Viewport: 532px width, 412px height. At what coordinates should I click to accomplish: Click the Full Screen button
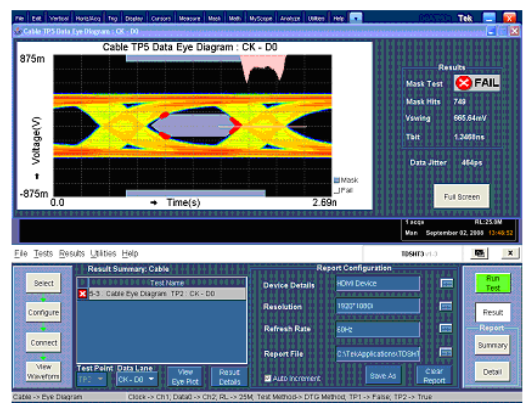461,196
